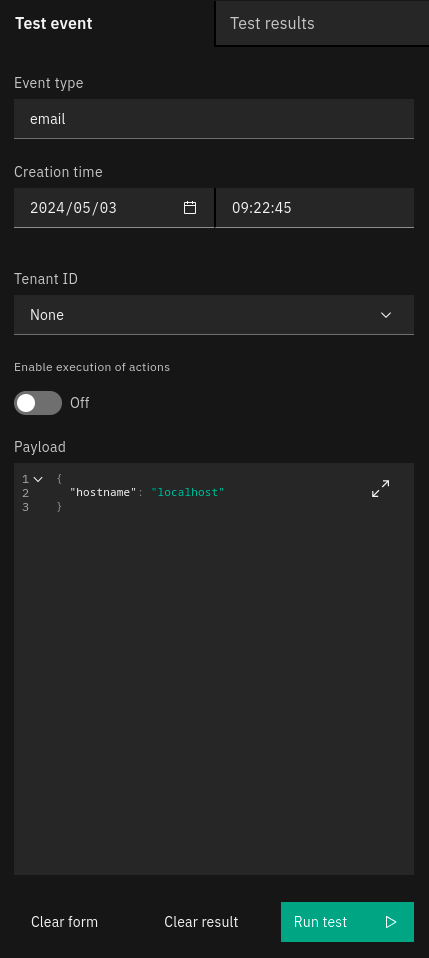The height and width of the screenshot is (958, 429).
Task: Focus the Event type field containing email
Action: pos(214,119)
